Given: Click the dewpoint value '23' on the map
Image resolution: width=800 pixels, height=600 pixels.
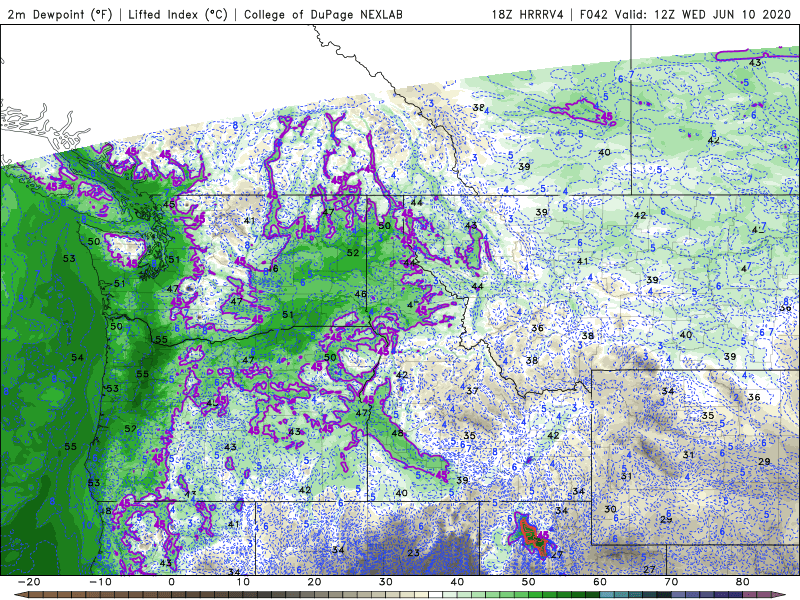Looking at the screenshot, I should pos(413,553).
